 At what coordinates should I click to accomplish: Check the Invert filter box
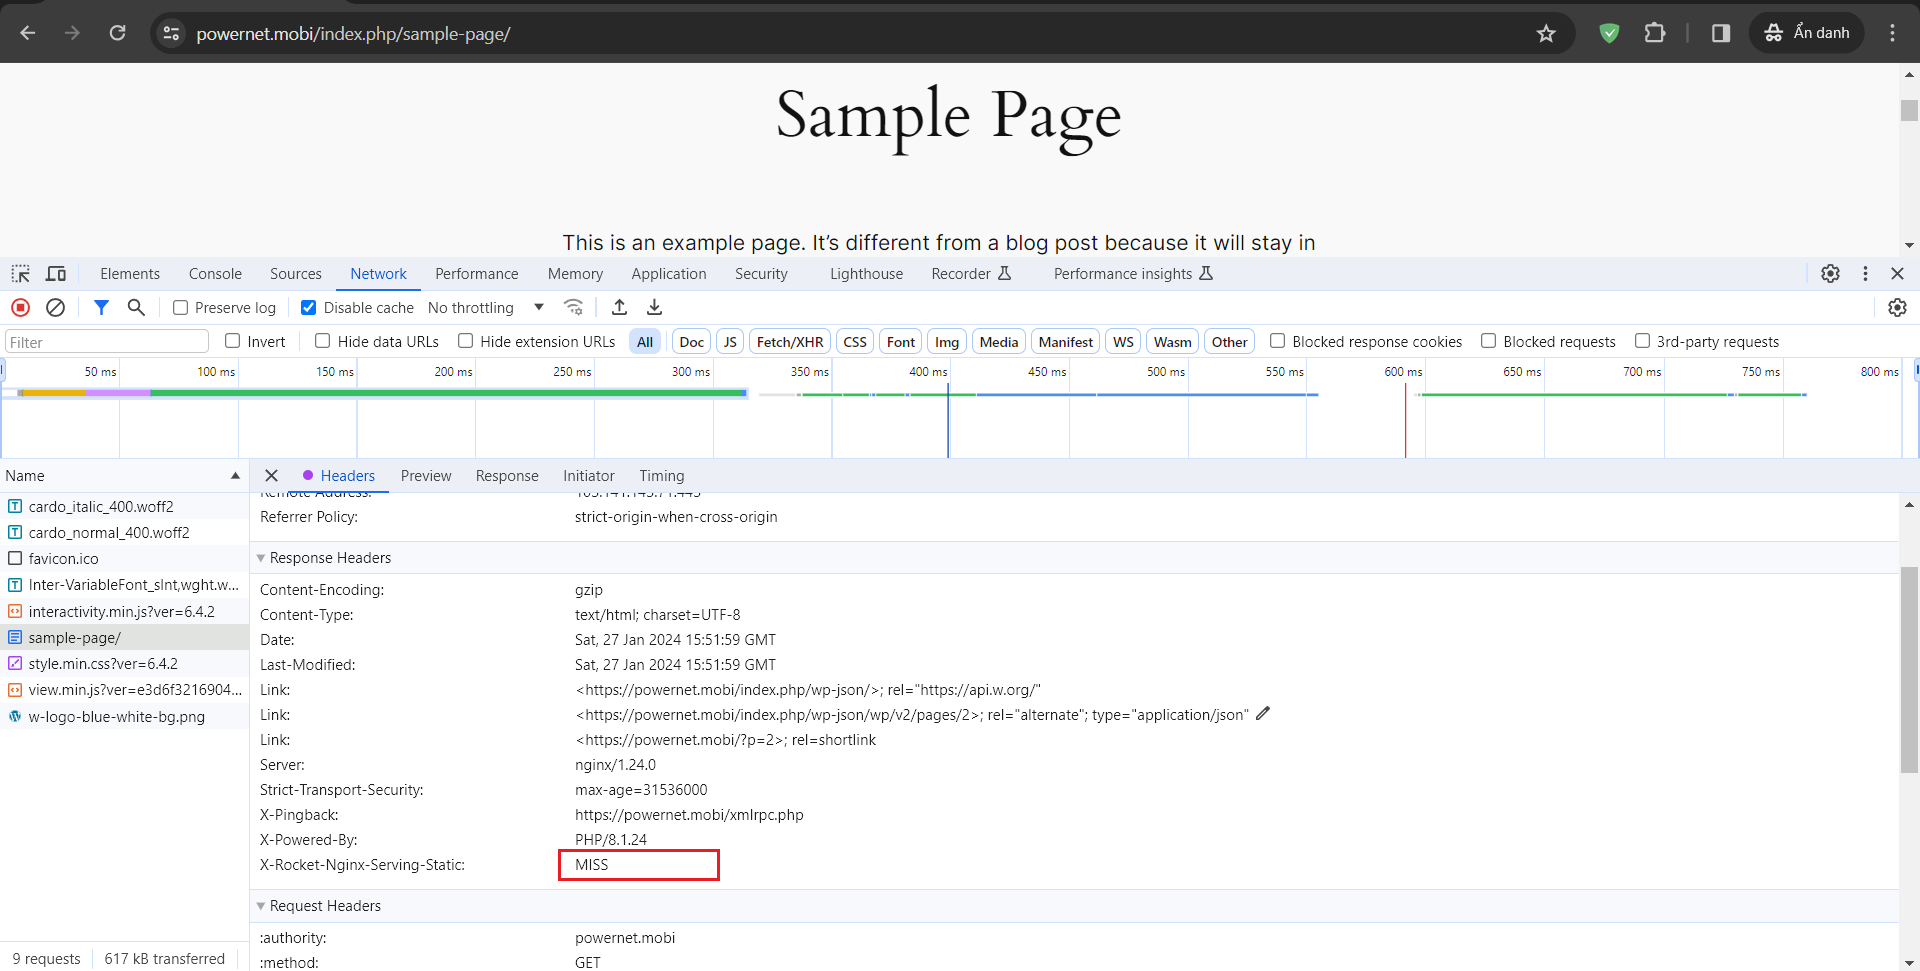[x=233, y=341]
